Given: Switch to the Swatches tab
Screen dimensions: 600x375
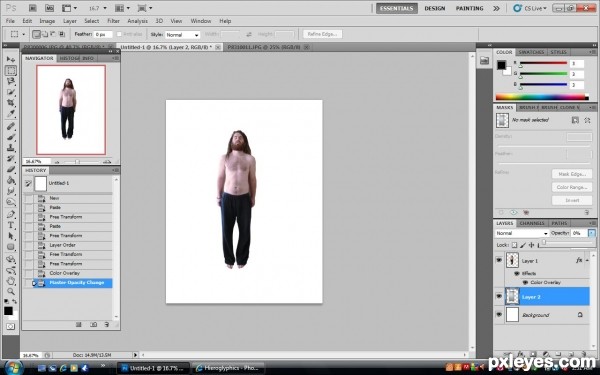Looking at the screenshot, I should [x=531, y=52].
